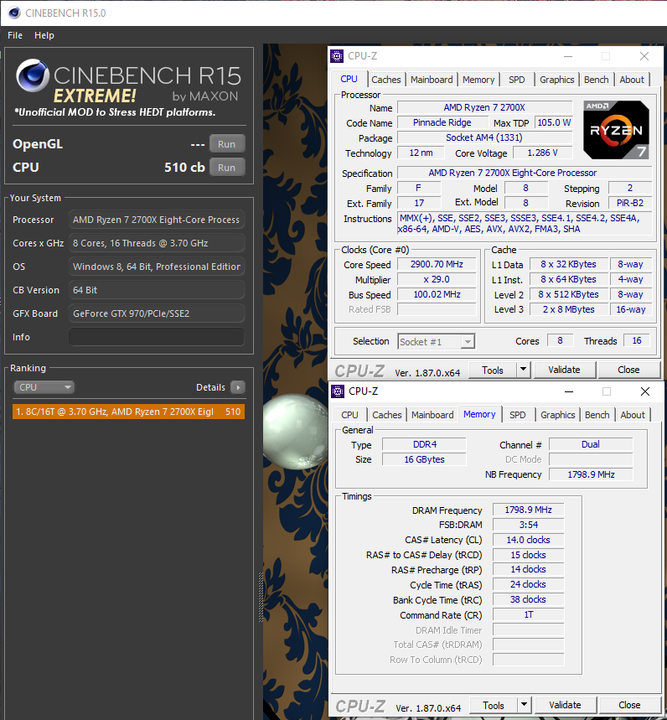Click the CAS# Latency value 14.0 clocks
This screenshot has height=720, width=667.
point(528,540)
